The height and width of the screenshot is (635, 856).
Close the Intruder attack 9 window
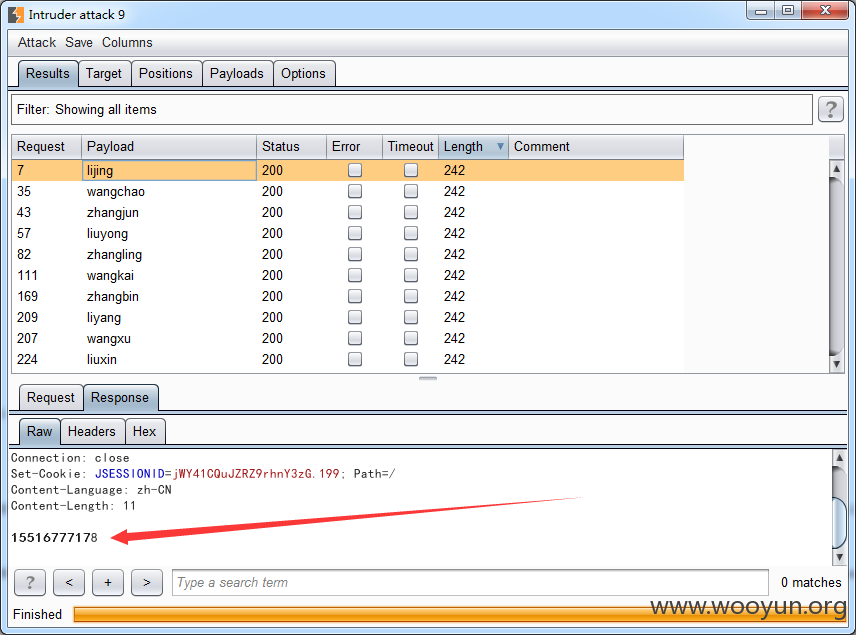825,11
